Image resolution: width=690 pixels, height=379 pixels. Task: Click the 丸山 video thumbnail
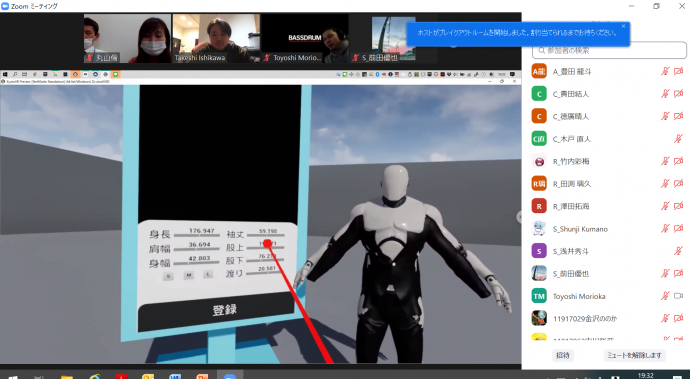(x=127, y=38)
